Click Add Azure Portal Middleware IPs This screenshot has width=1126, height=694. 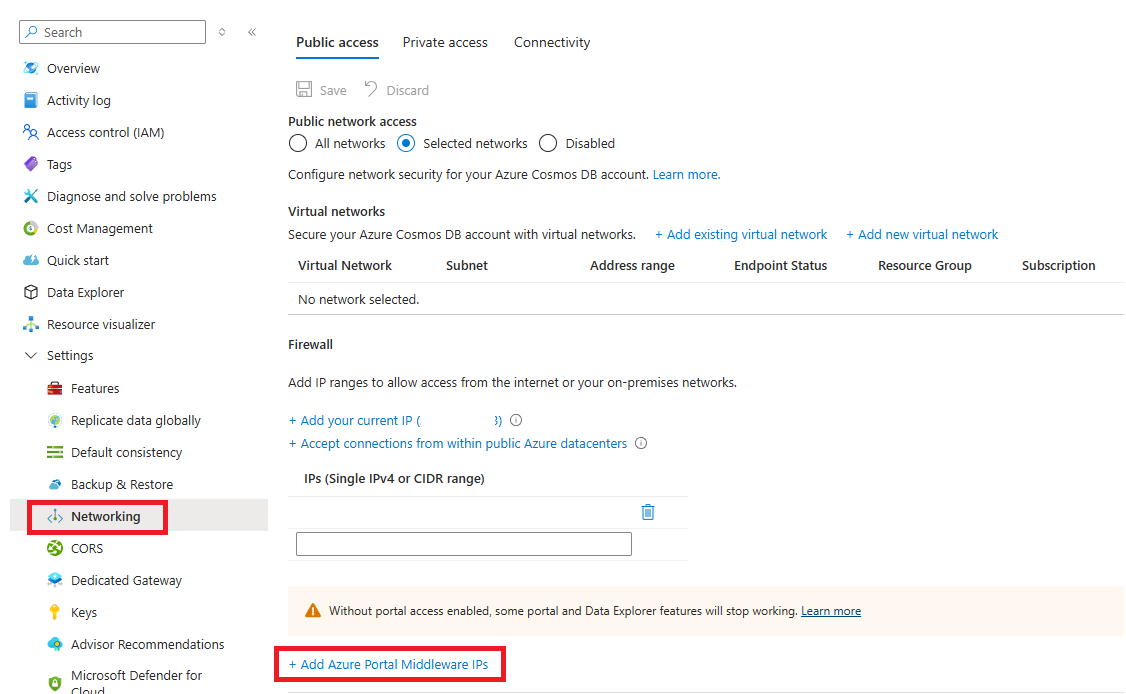click(390, 663)
